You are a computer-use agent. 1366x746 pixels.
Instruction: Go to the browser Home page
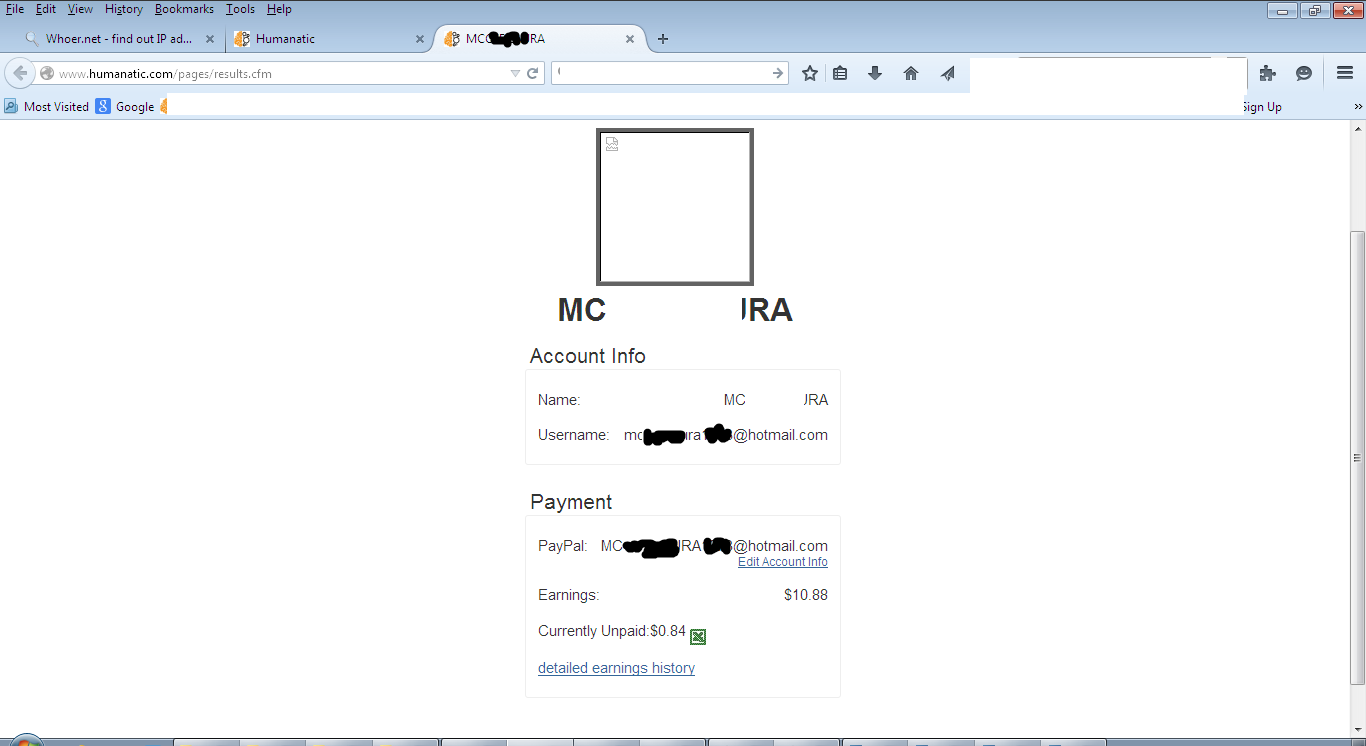(x=911, y=73)
